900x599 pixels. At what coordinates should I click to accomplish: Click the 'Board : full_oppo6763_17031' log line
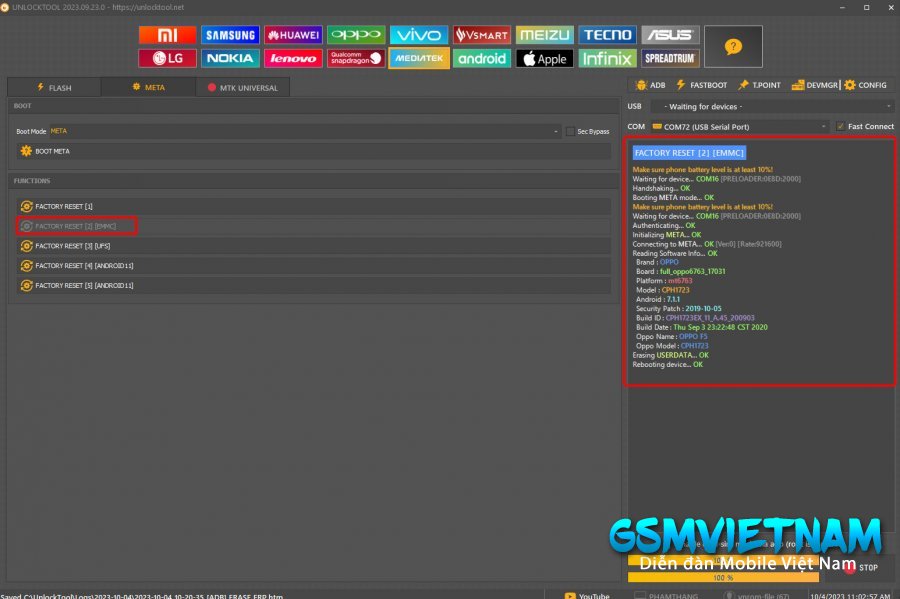[x=681, y=271]
